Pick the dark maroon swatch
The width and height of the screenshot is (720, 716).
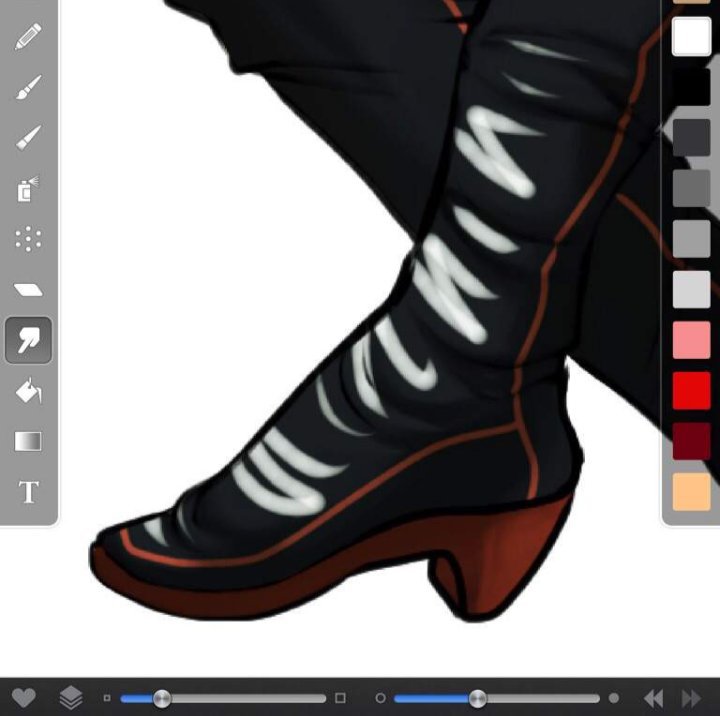(x=691, y=441)
